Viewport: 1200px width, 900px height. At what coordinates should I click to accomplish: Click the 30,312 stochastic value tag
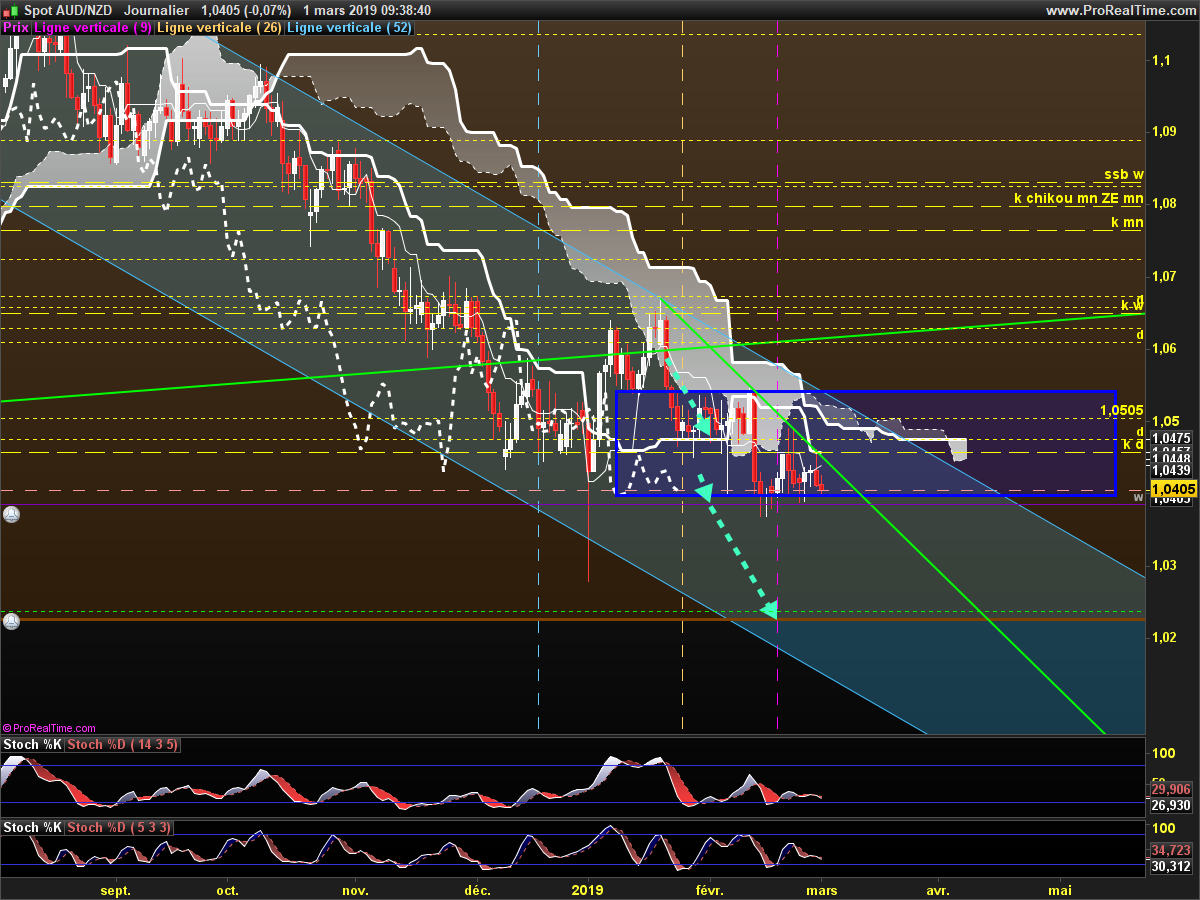click(1172, 866)
